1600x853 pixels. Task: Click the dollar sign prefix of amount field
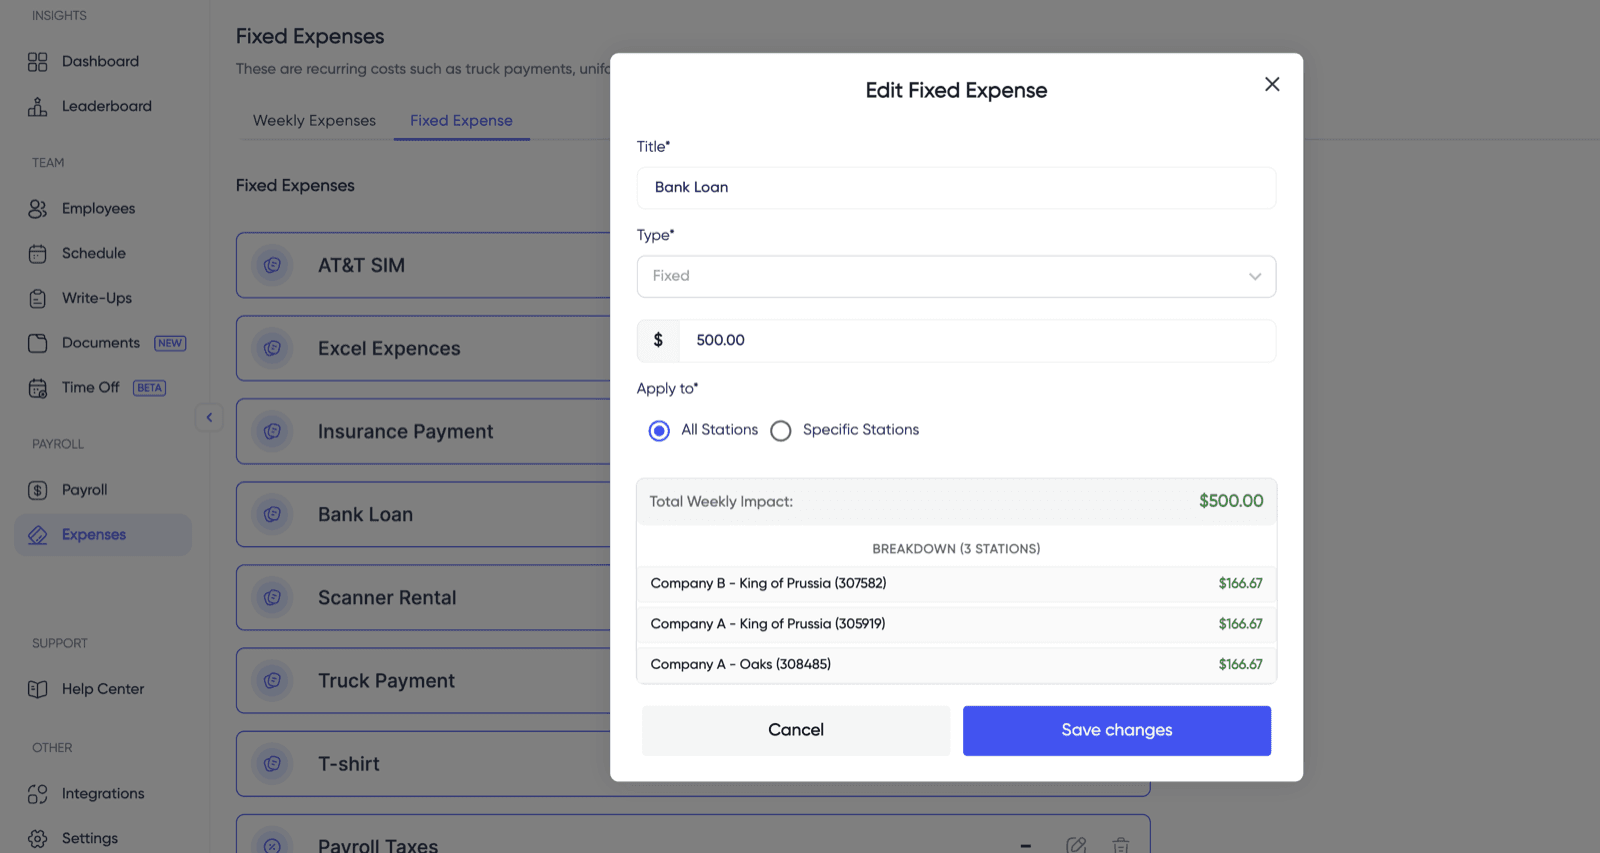(x=658, y=341)
